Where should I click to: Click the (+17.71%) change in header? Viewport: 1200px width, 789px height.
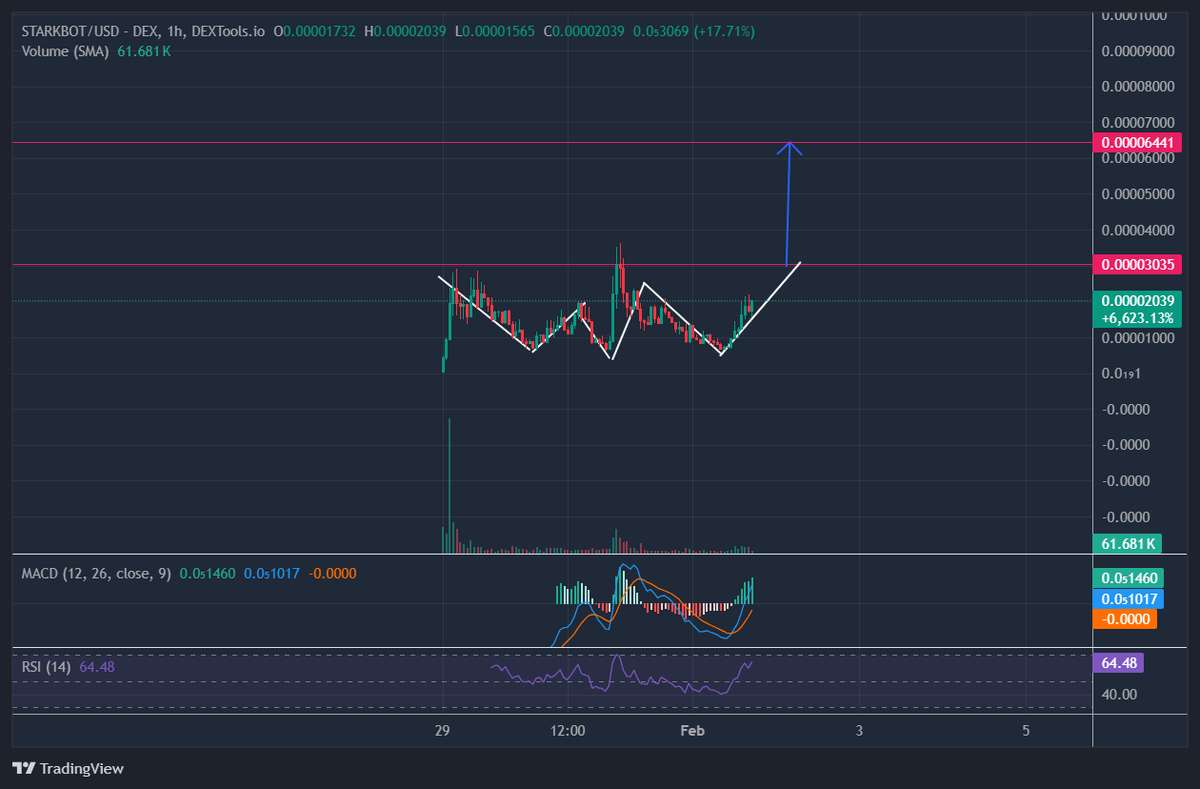click(723, 32)
